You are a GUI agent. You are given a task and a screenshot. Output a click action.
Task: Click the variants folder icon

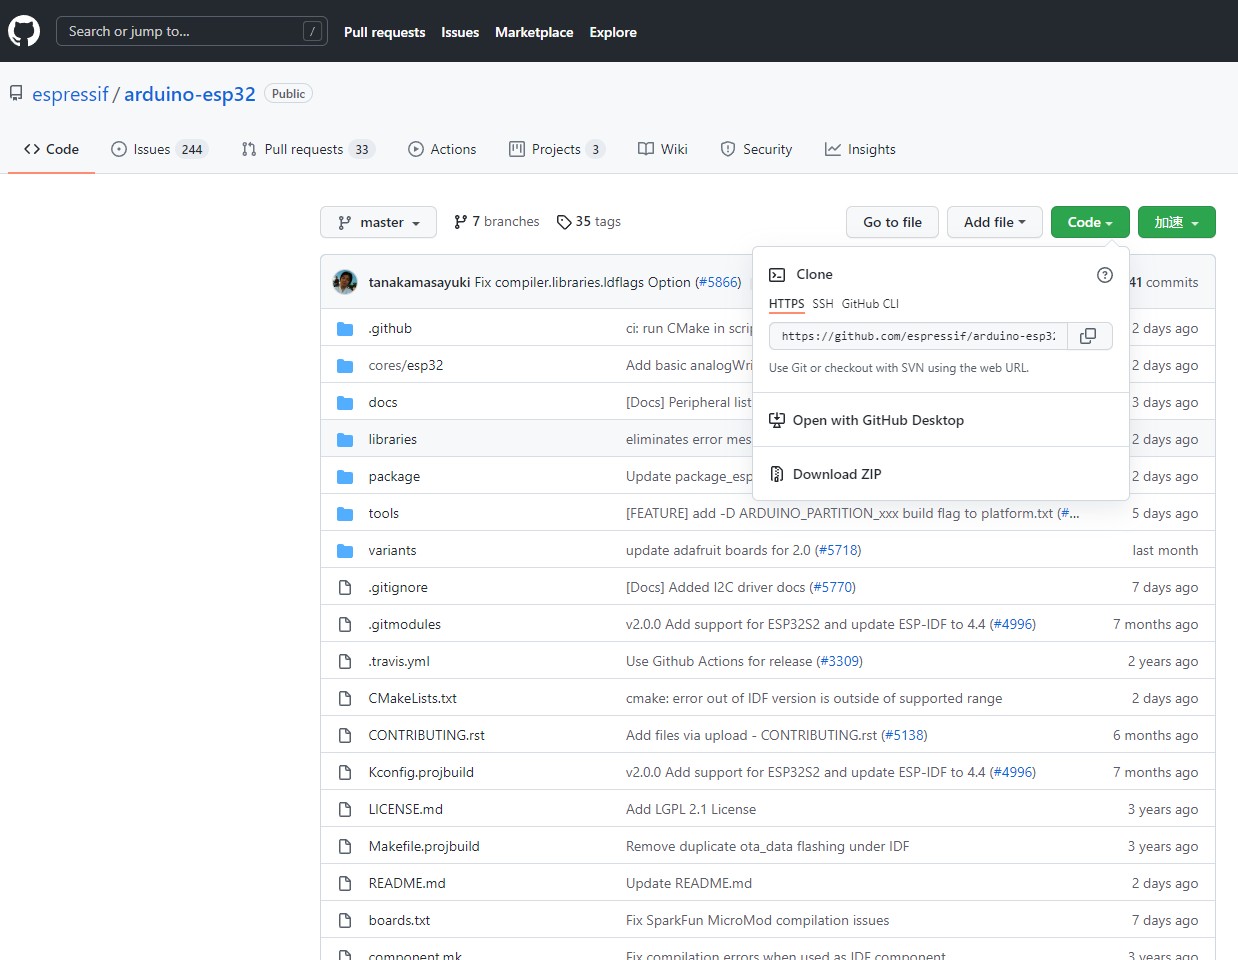pyautogui.click(x=345, y=551)
